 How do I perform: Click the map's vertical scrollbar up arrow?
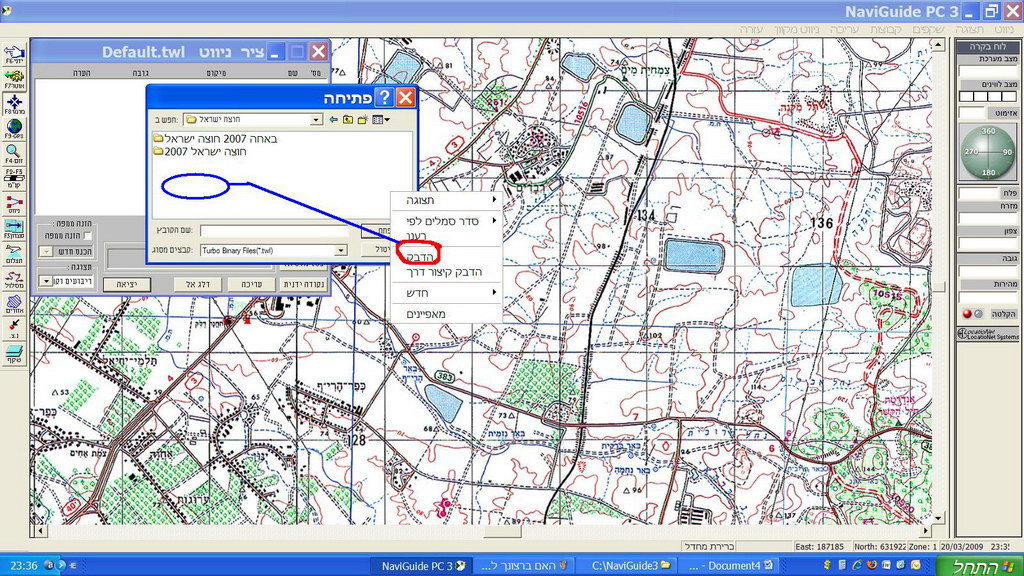coord(938,44)
